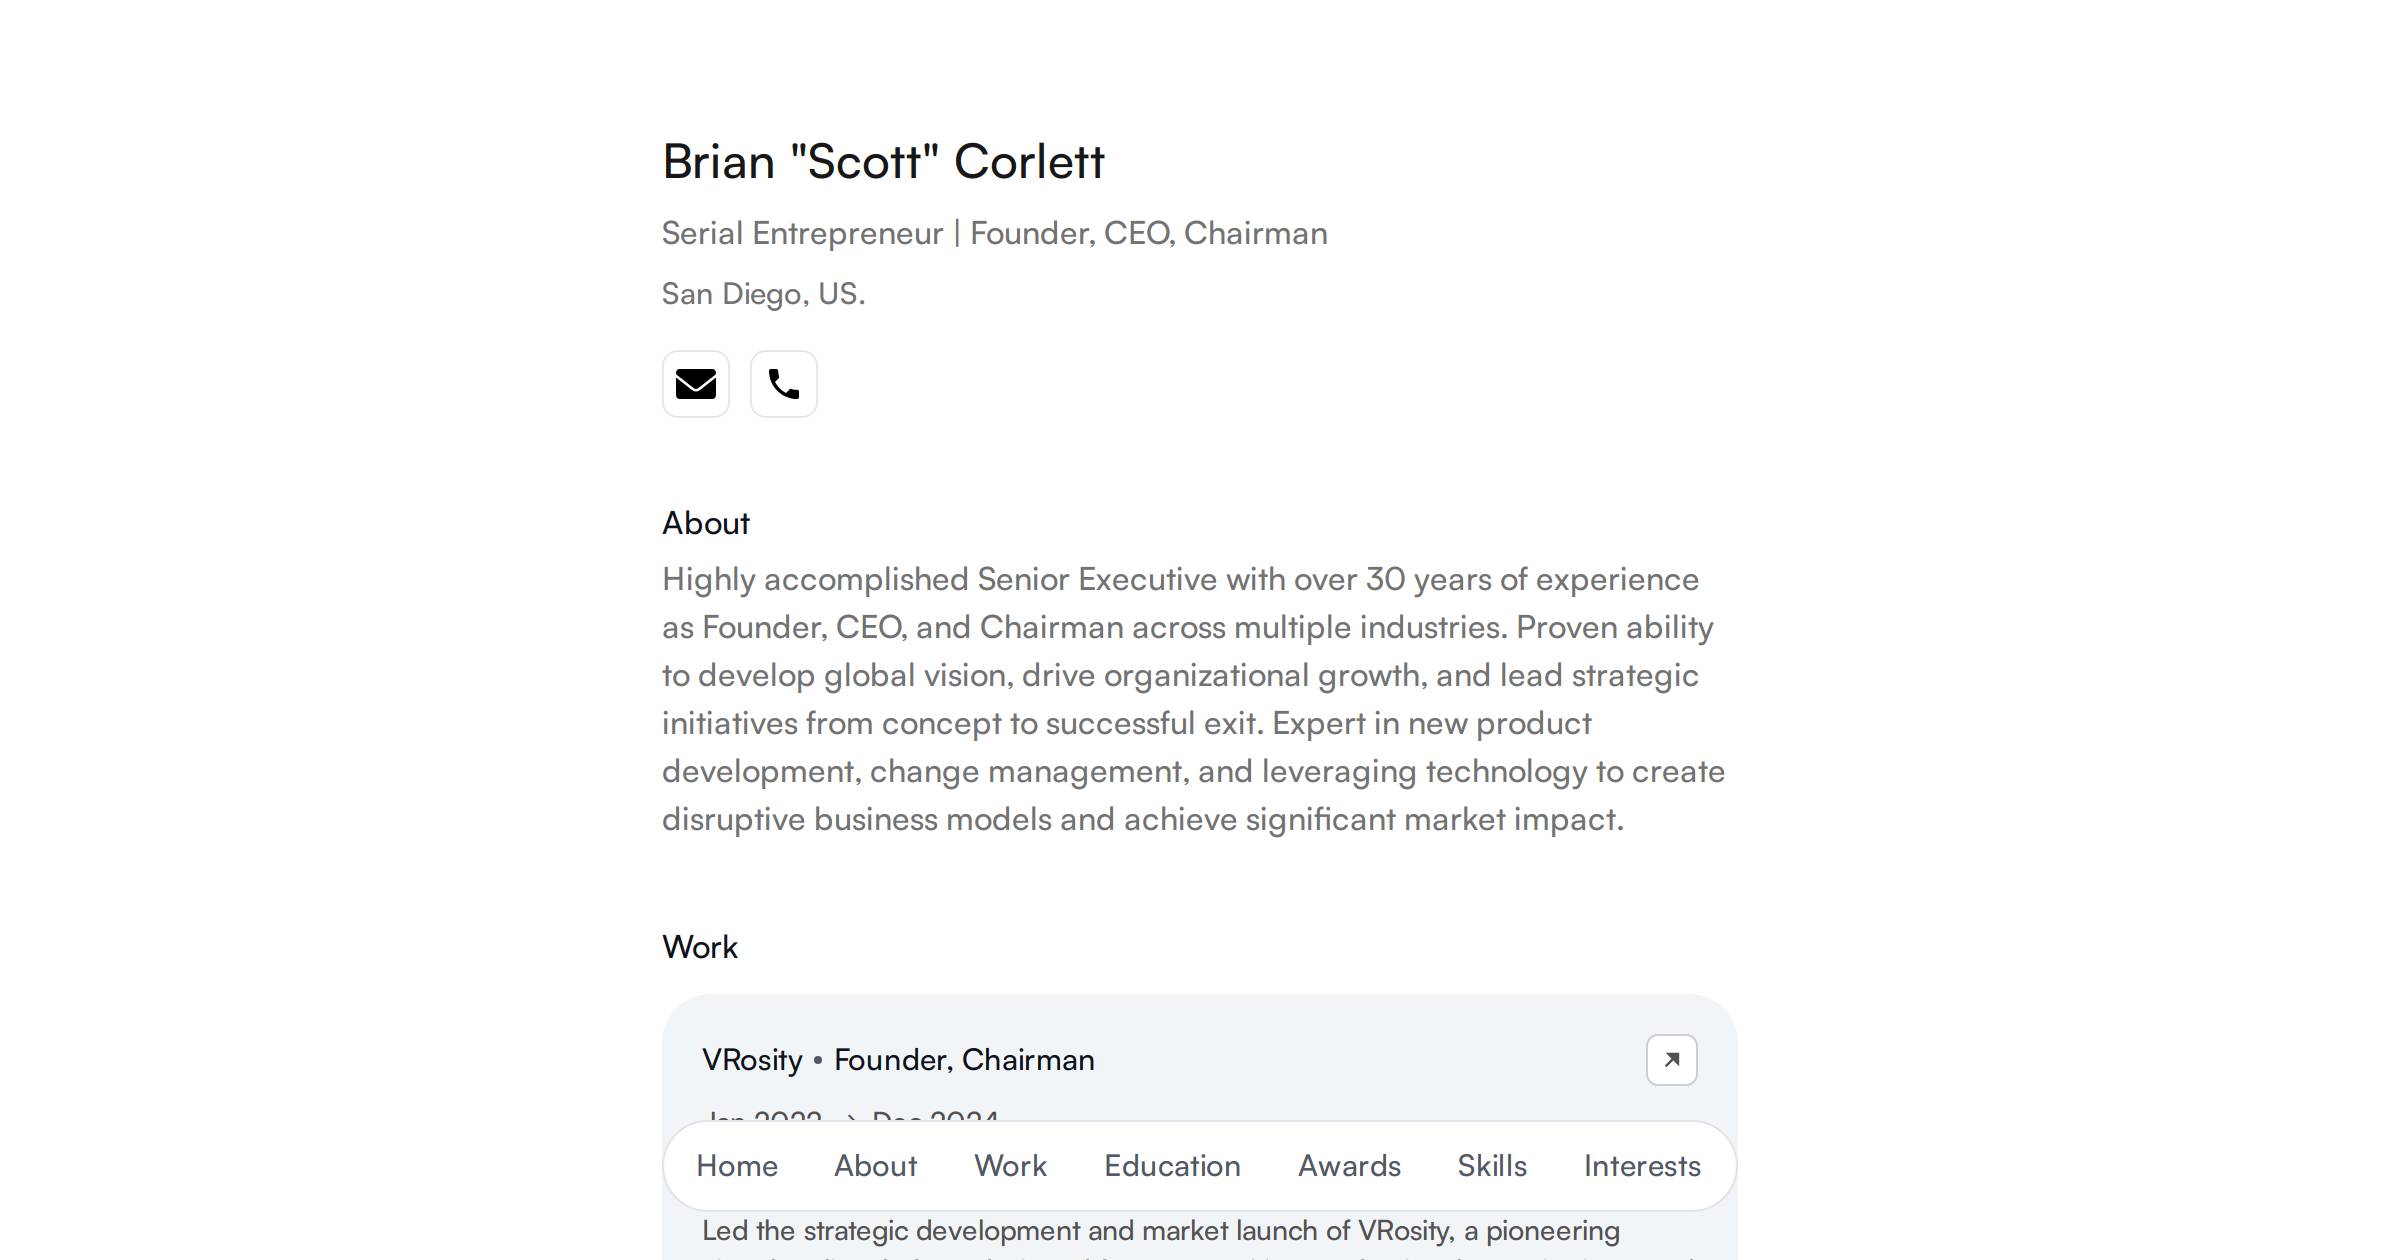Viewport: 2400px width, 1260px height.
Task: Select the envelope icon under the location
Action: click(695, 384)
